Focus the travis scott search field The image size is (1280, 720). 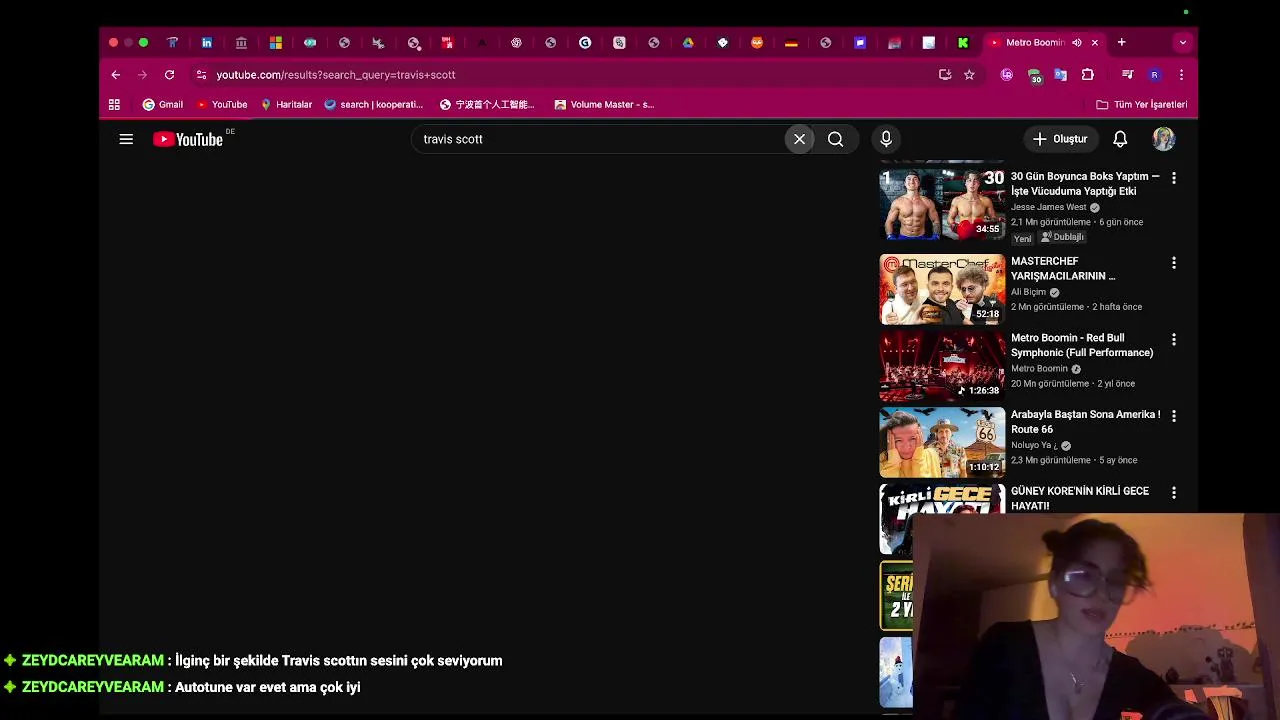pyautogui.click(x=600, y=139)
